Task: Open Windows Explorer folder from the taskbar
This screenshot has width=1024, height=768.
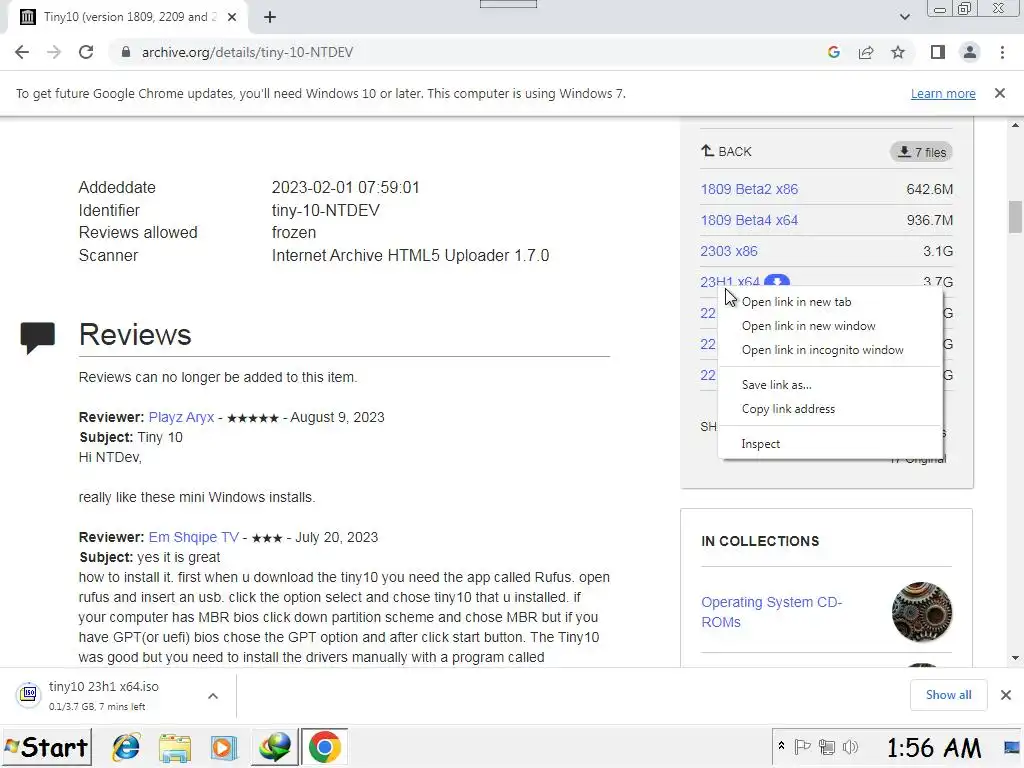Action: point(174,748)
